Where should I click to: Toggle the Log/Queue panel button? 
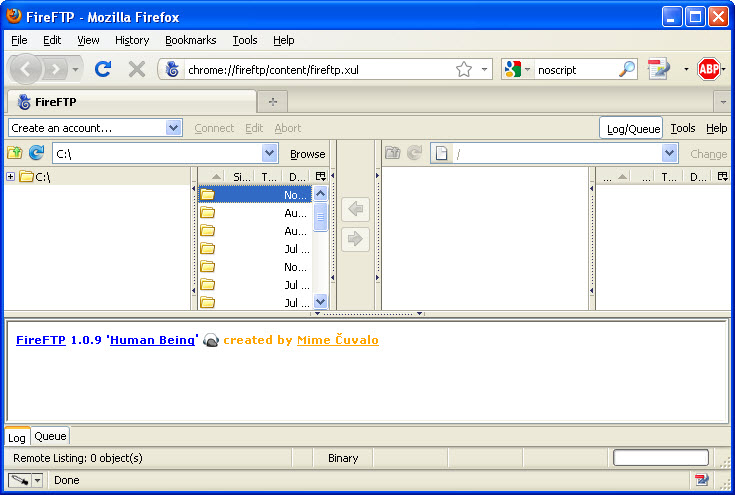tap(632, 129)
